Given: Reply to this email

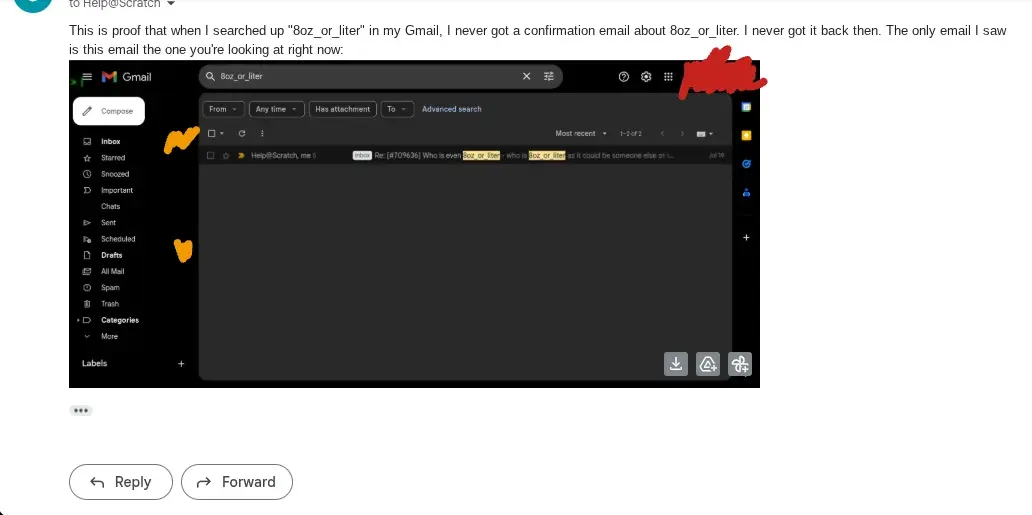Looking at the screenshot, I should pyautogui.click(x=120, y=482).
